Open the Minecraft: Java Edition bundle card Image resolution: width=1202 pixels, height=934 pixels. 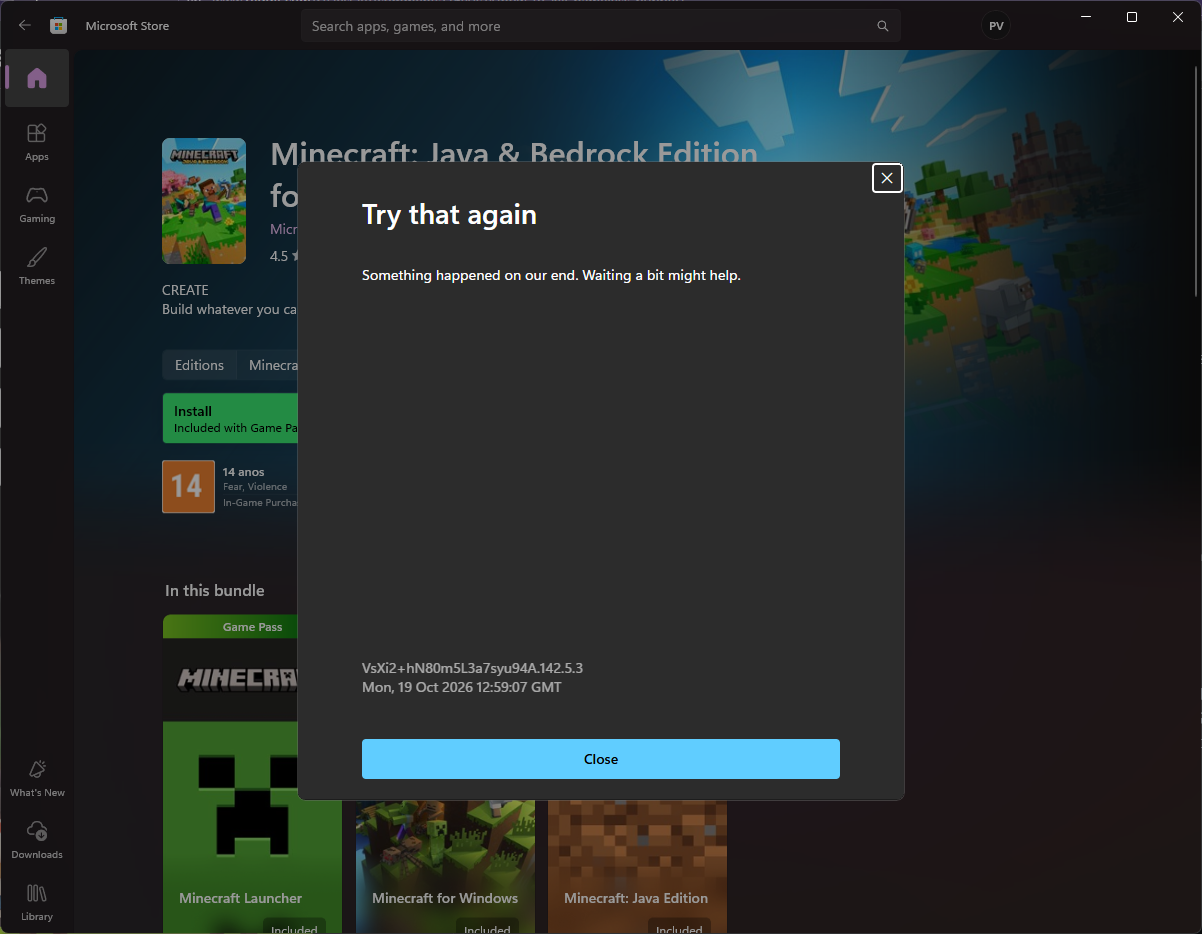[637, 866]
